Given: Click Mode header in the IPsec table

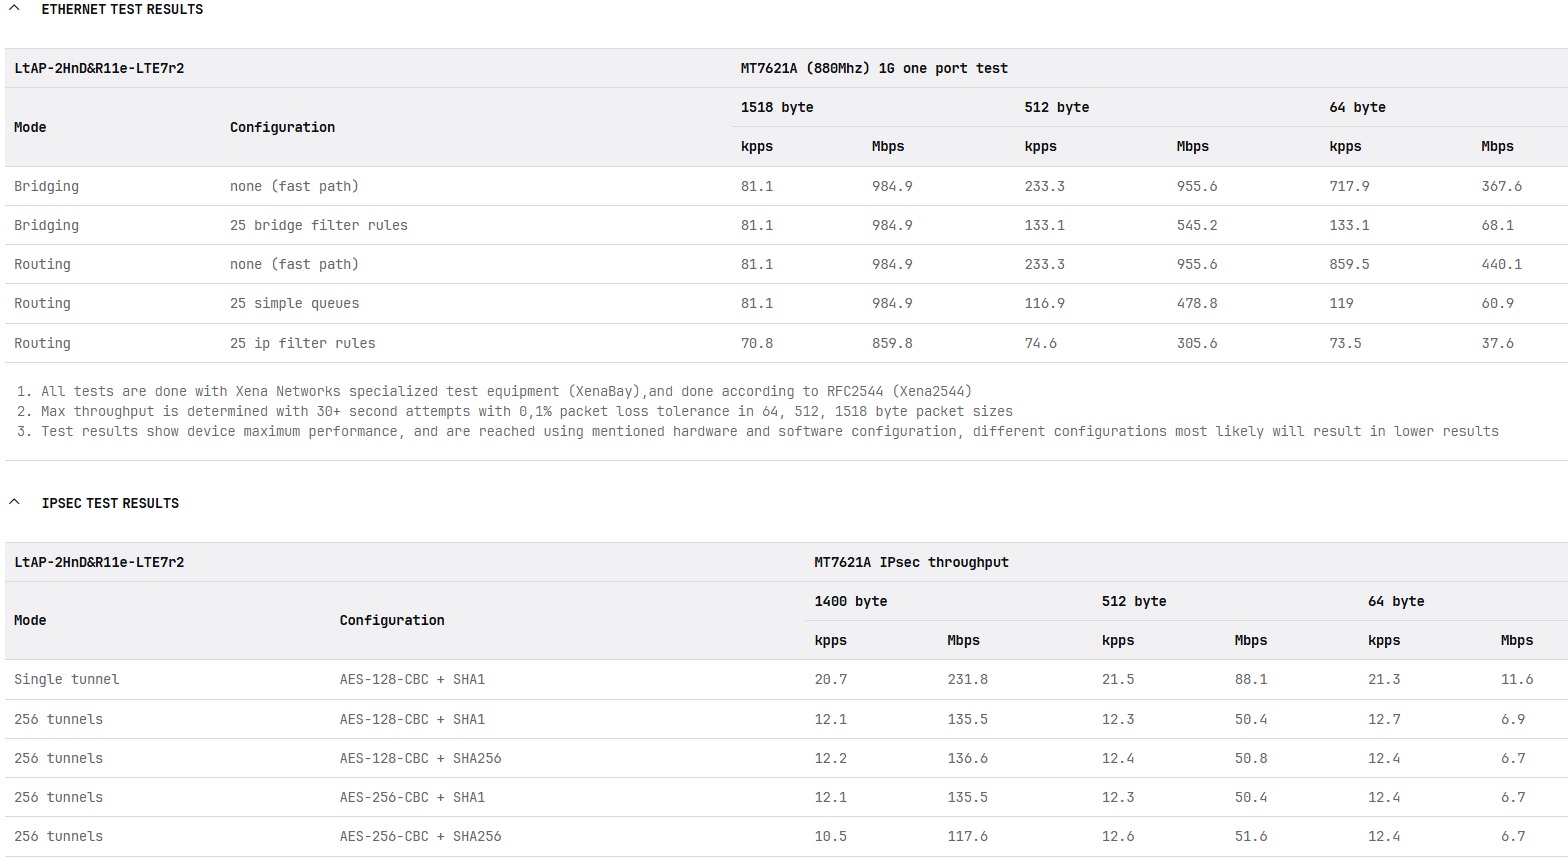Looking at the screenshot, I should (30, 620).
